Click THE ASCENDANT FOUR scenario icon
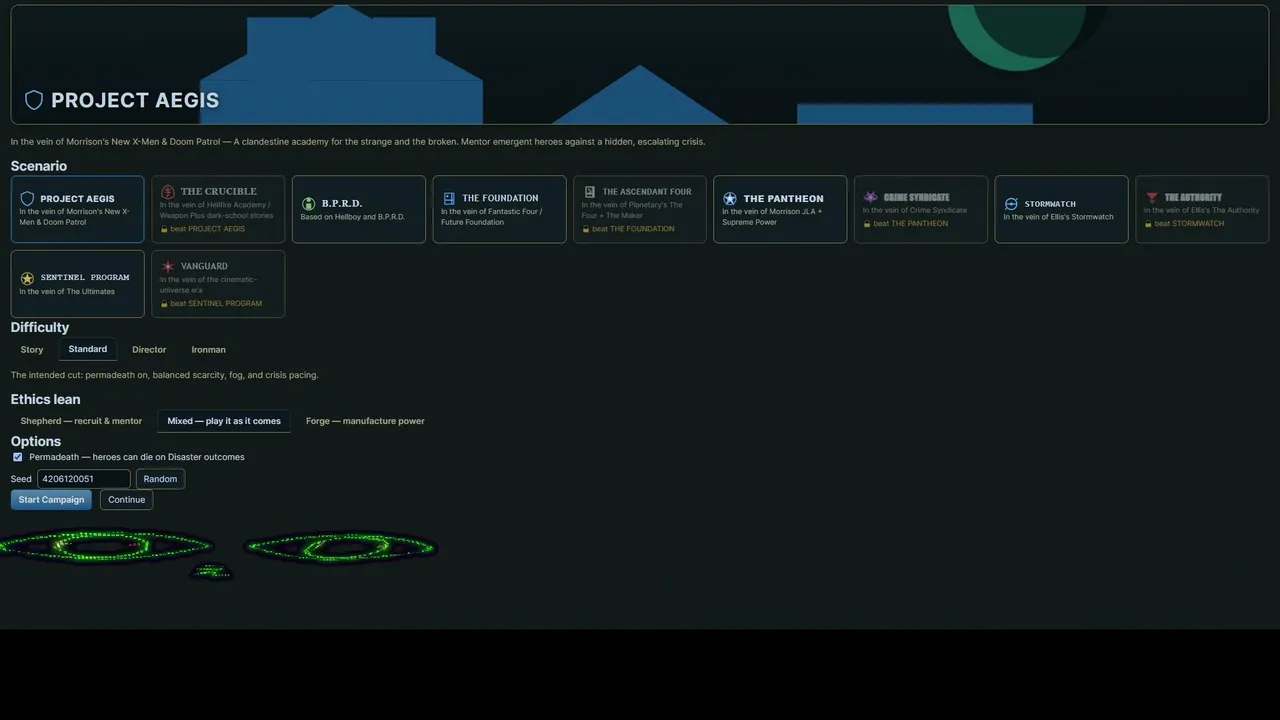The image size is (1280, 720). pyautogui.click(x=590, y=192)
